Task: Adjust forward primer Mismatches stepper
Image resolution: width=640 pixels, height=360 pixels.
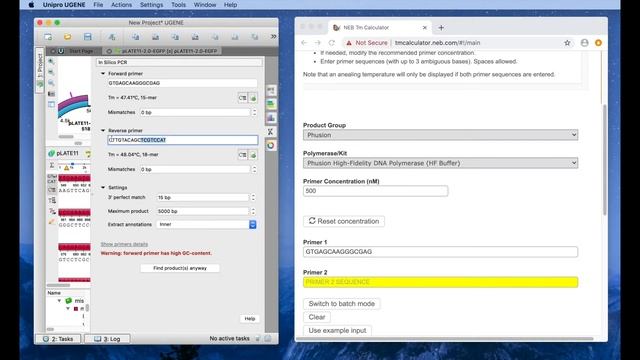Action: point(254,112)
